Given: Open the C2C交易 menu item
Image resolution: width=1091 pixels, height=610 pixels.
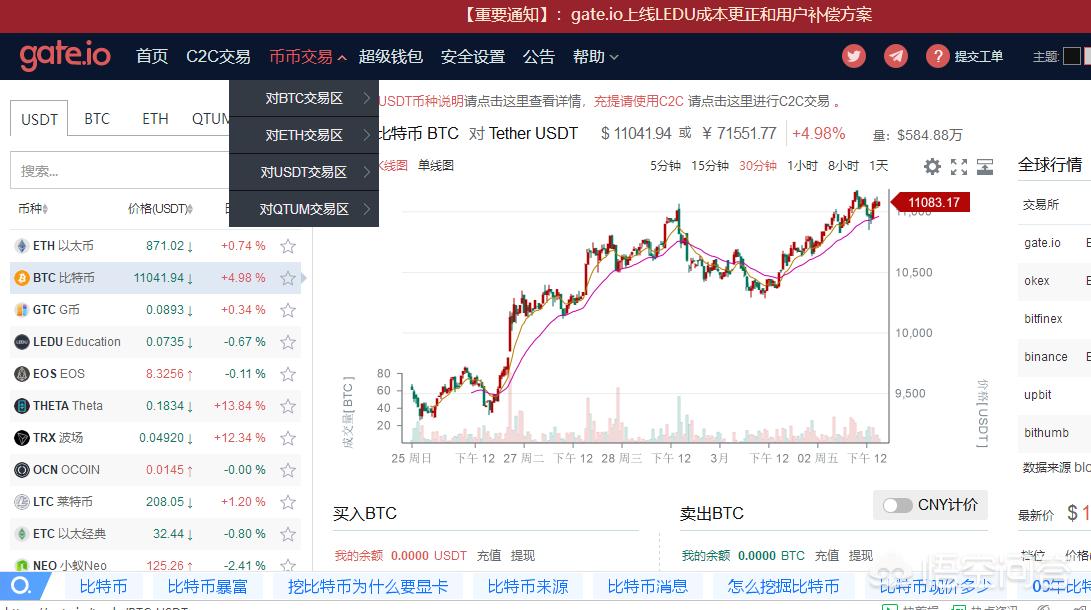Looking at the screenshot, I should click(x=218, y=57).
